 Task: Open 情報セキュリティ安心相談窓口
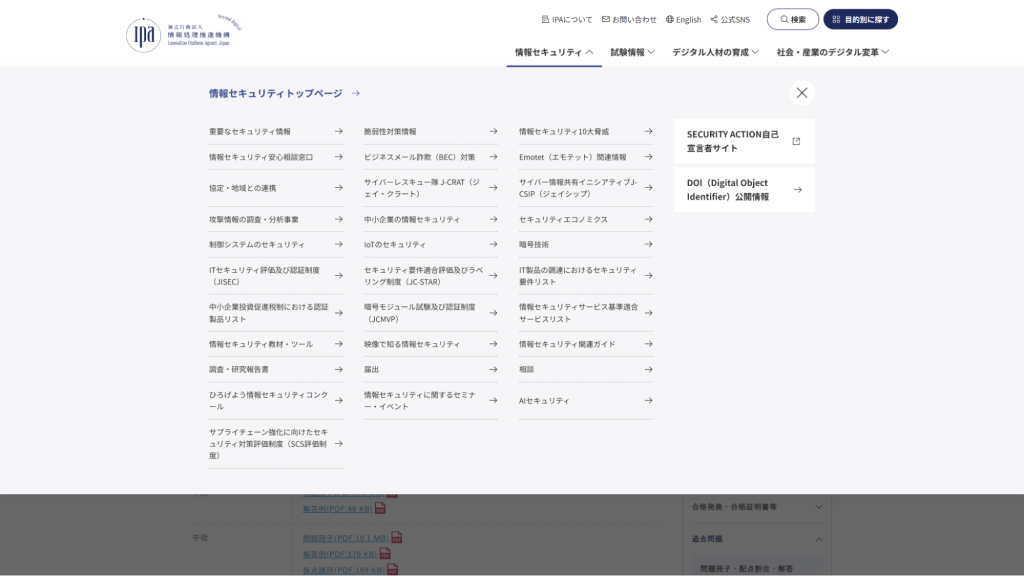pos(276,157)
